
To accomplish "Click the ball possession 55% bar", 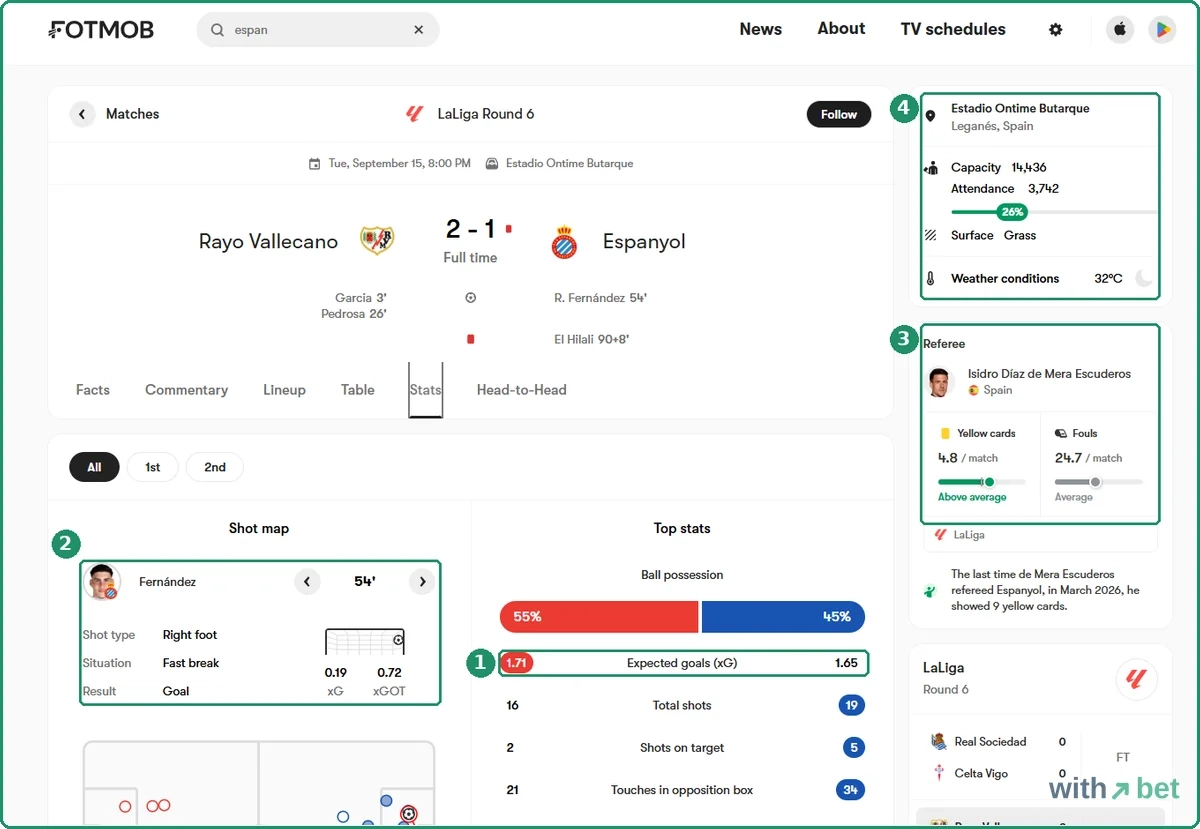I will [599, 617].
